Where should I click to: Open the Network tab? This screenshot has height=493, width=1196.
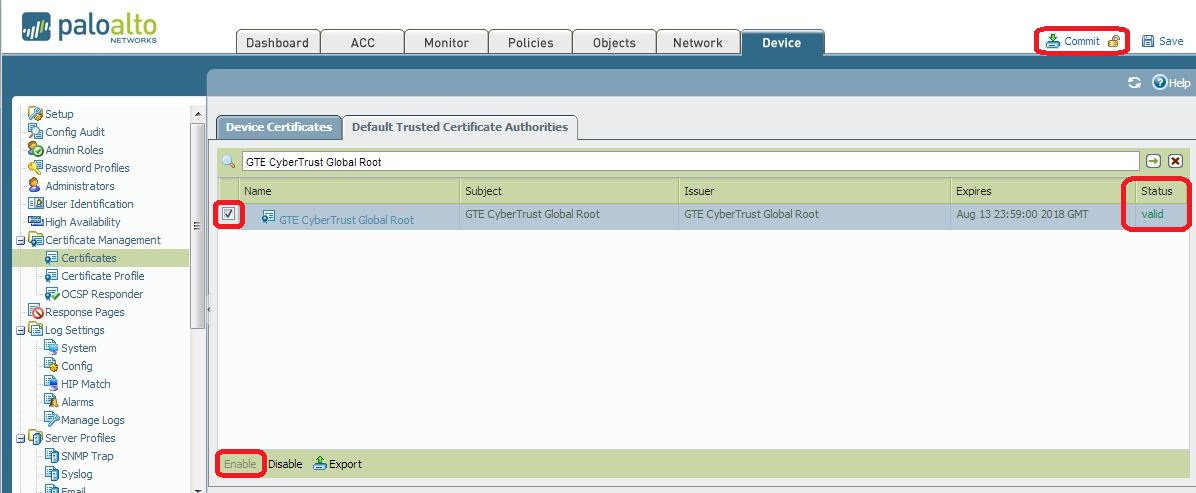(698, 43)
